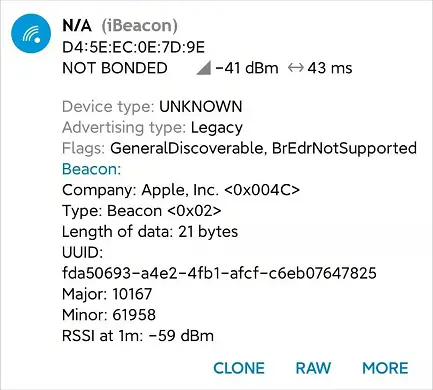Tap the blue iBeacon device icon

31,33
